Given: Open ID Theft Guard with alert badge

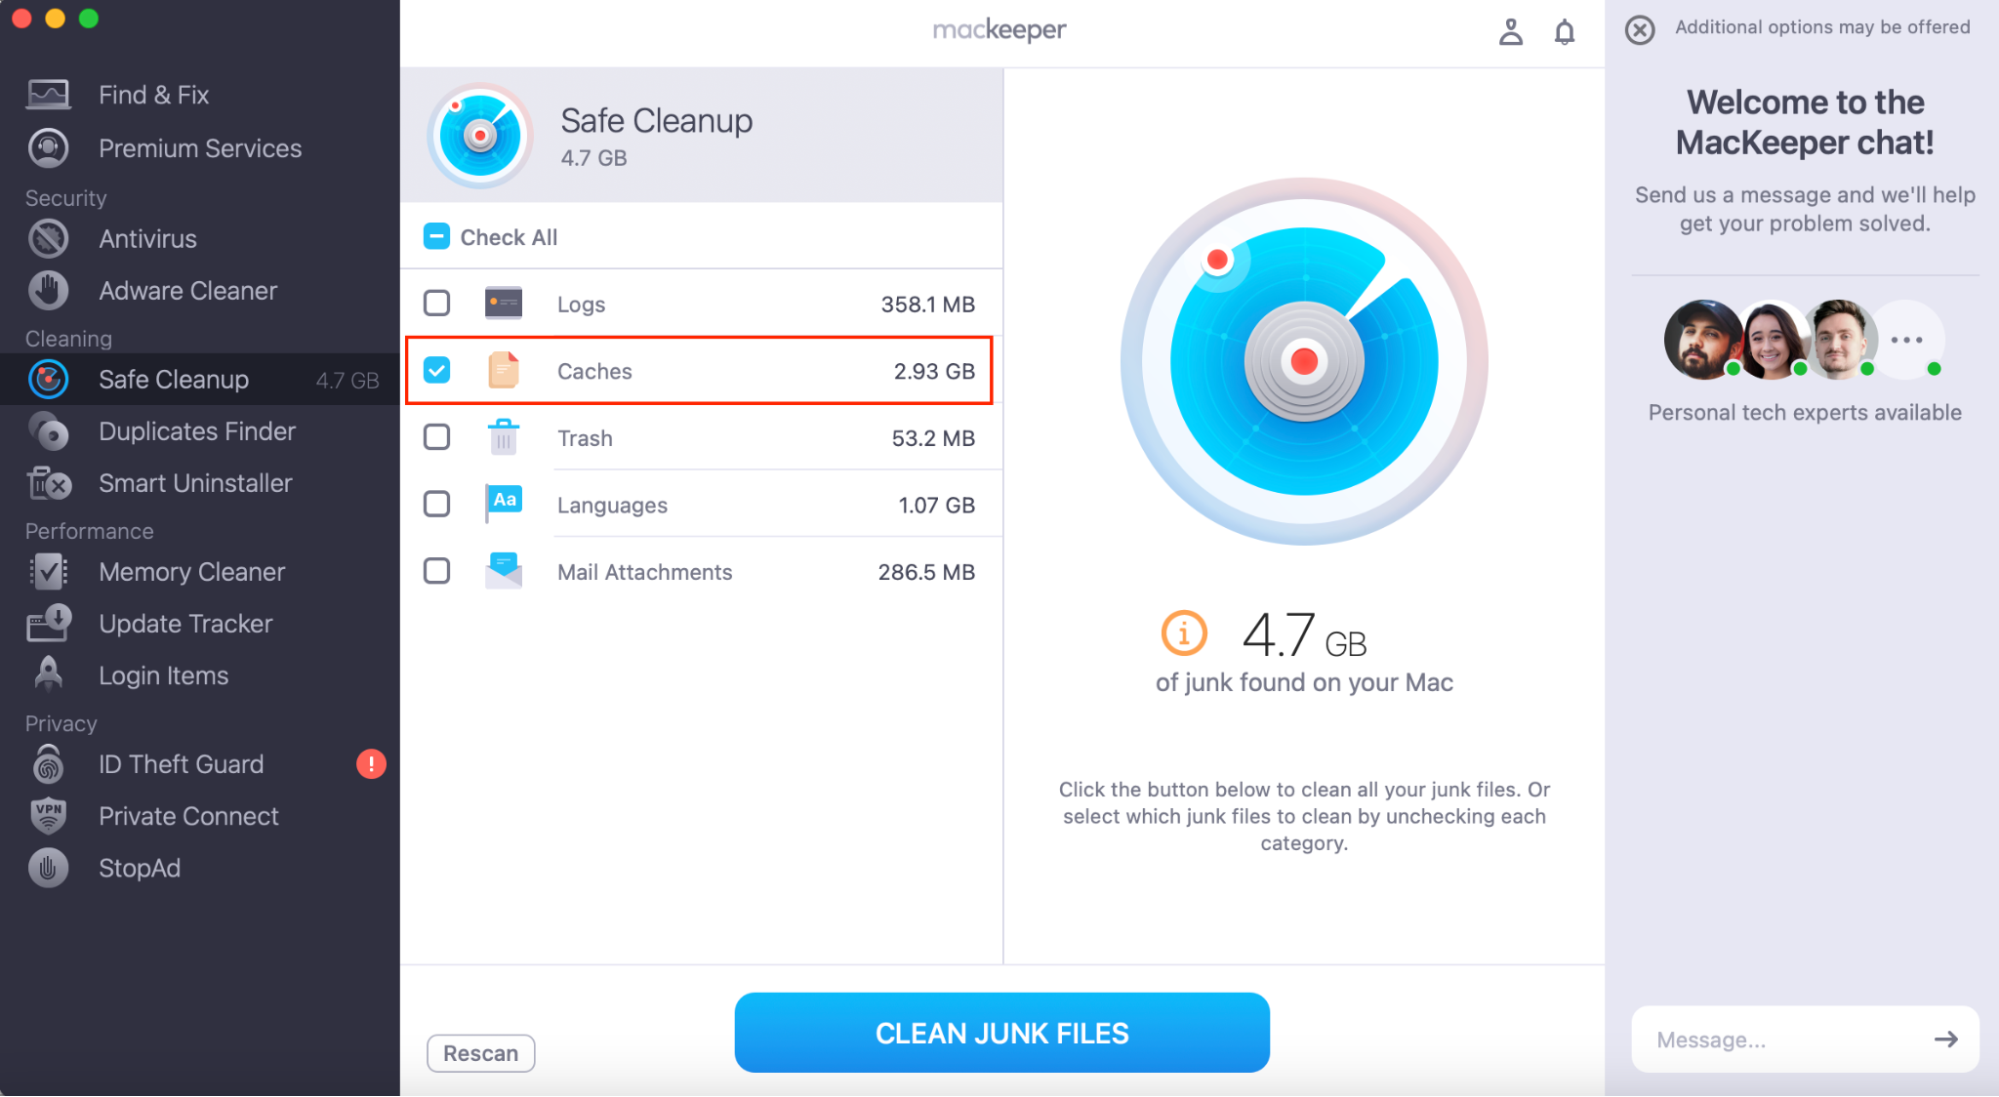Looking at the screenshot, I should pos(181,764).
